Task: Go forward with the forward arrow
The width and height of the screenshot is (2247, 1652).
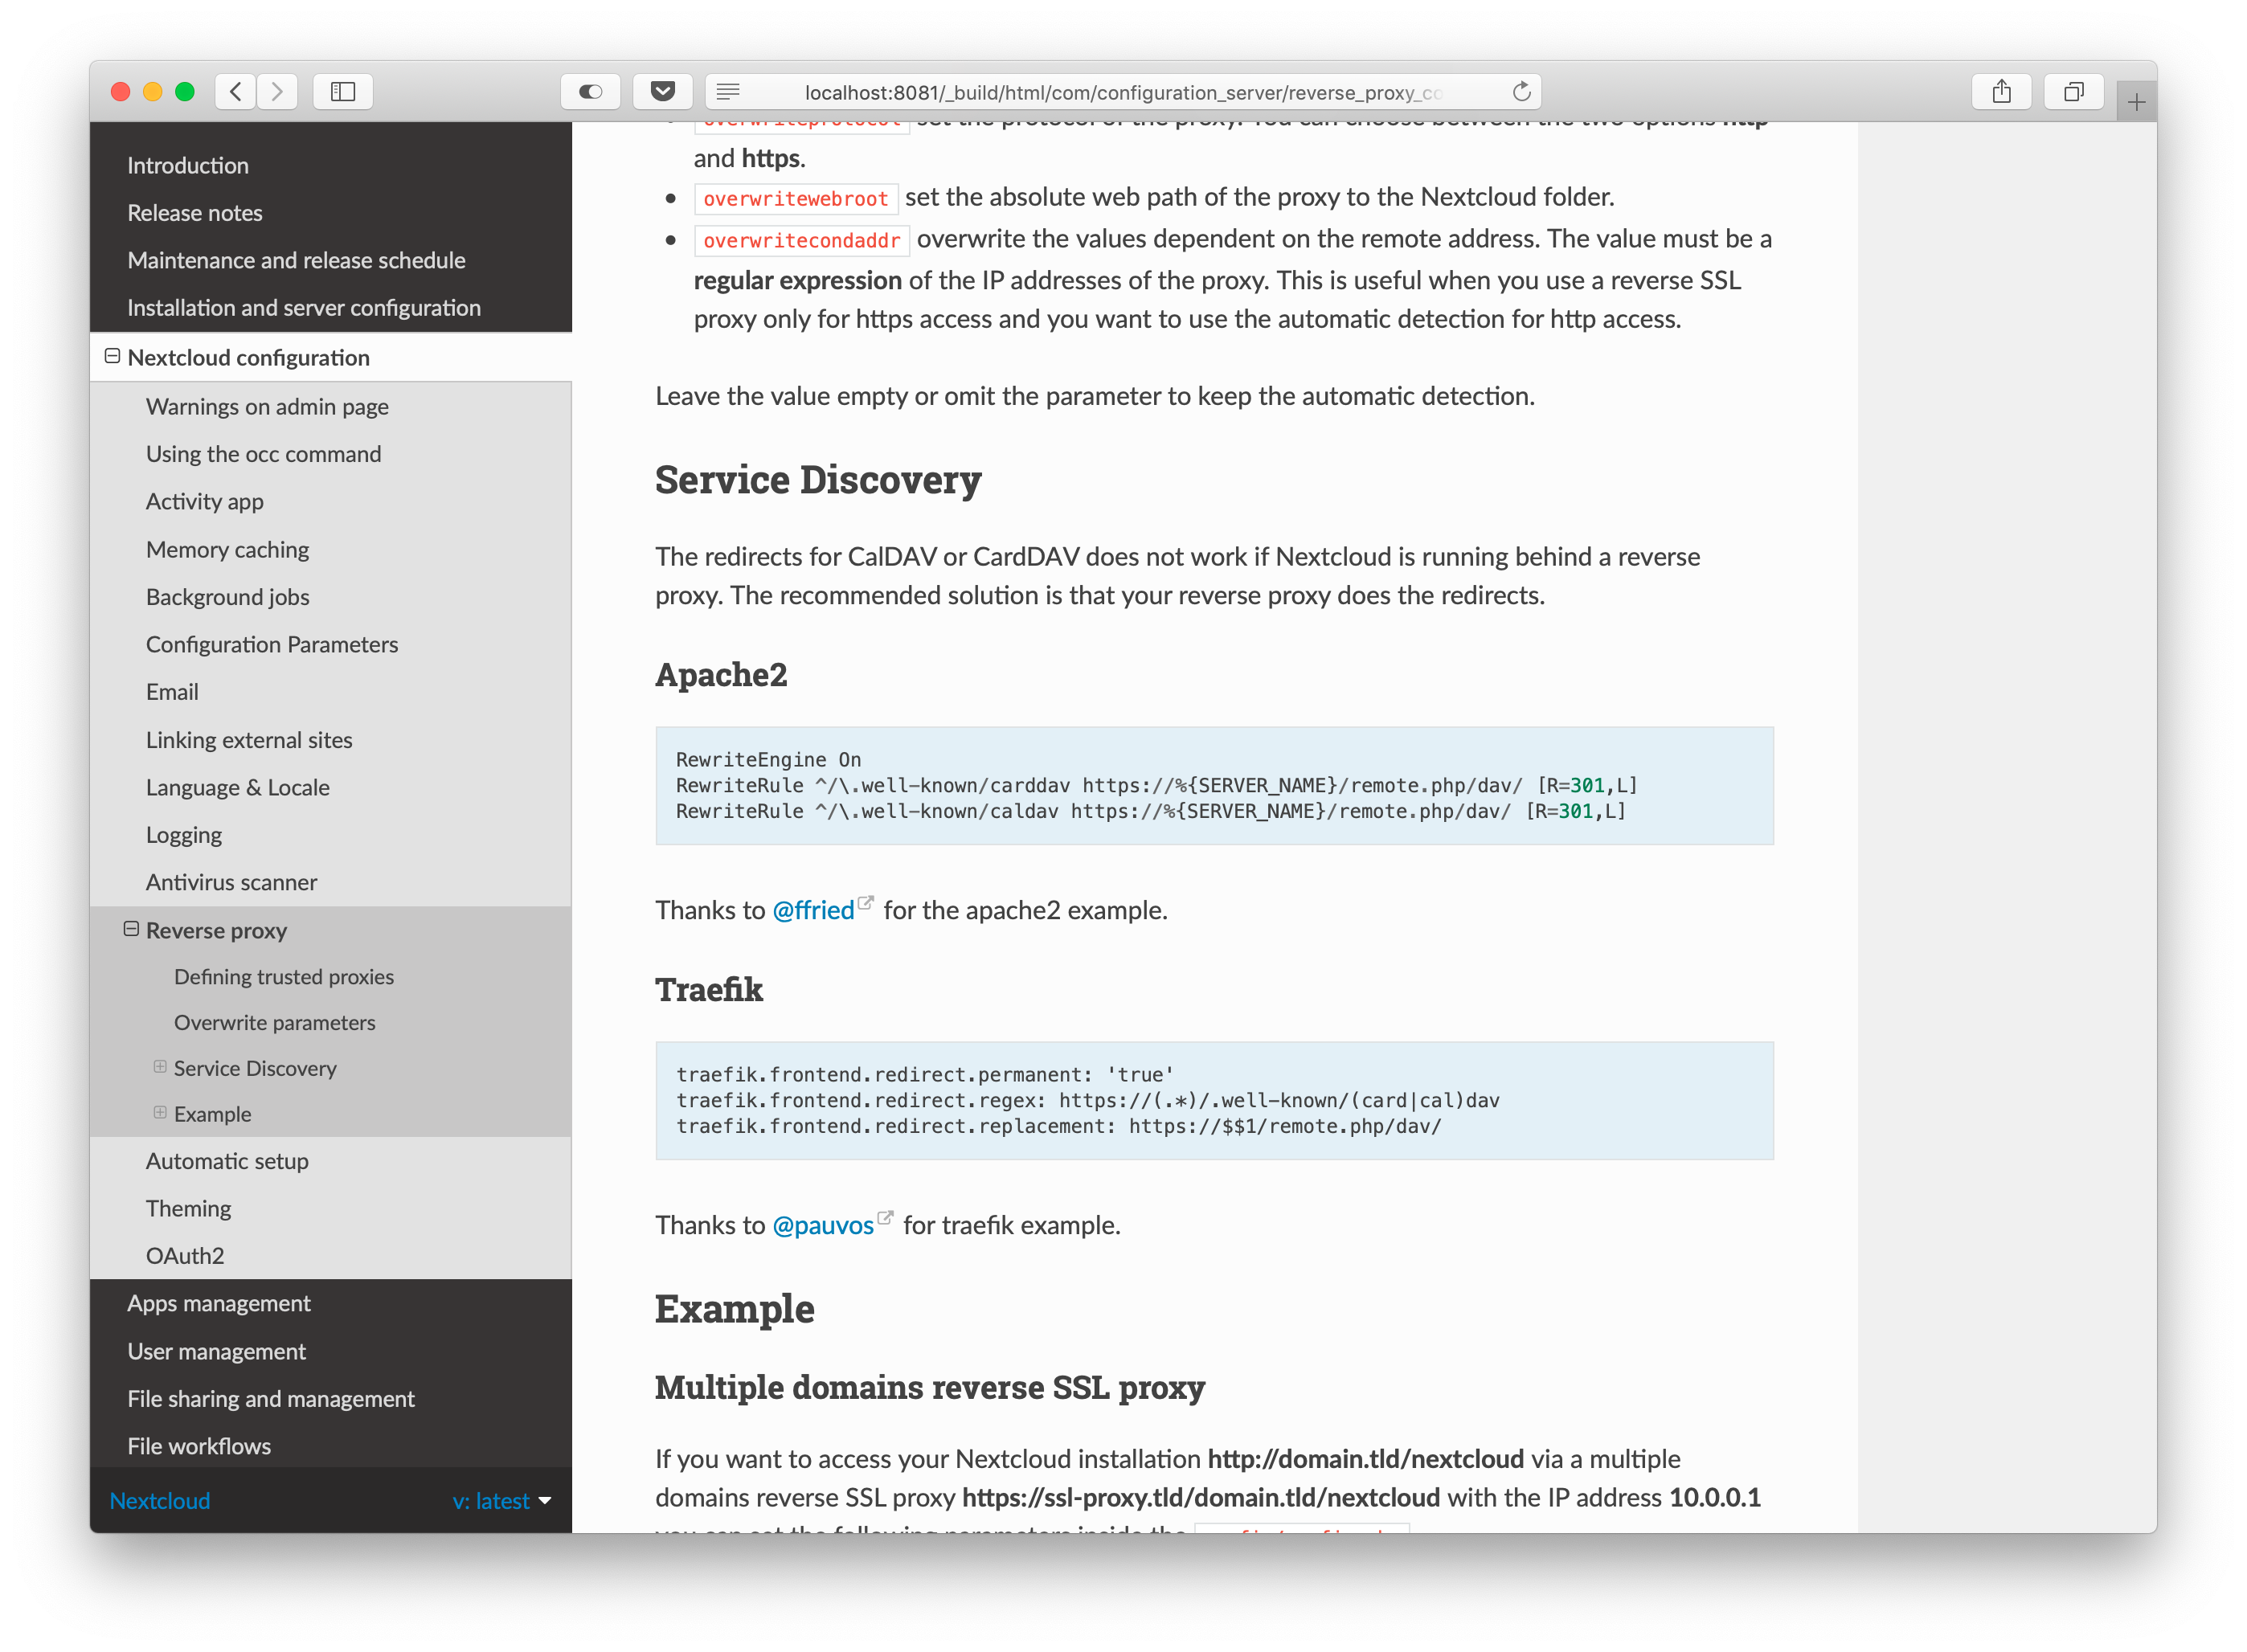Action: tap(277, 92)
